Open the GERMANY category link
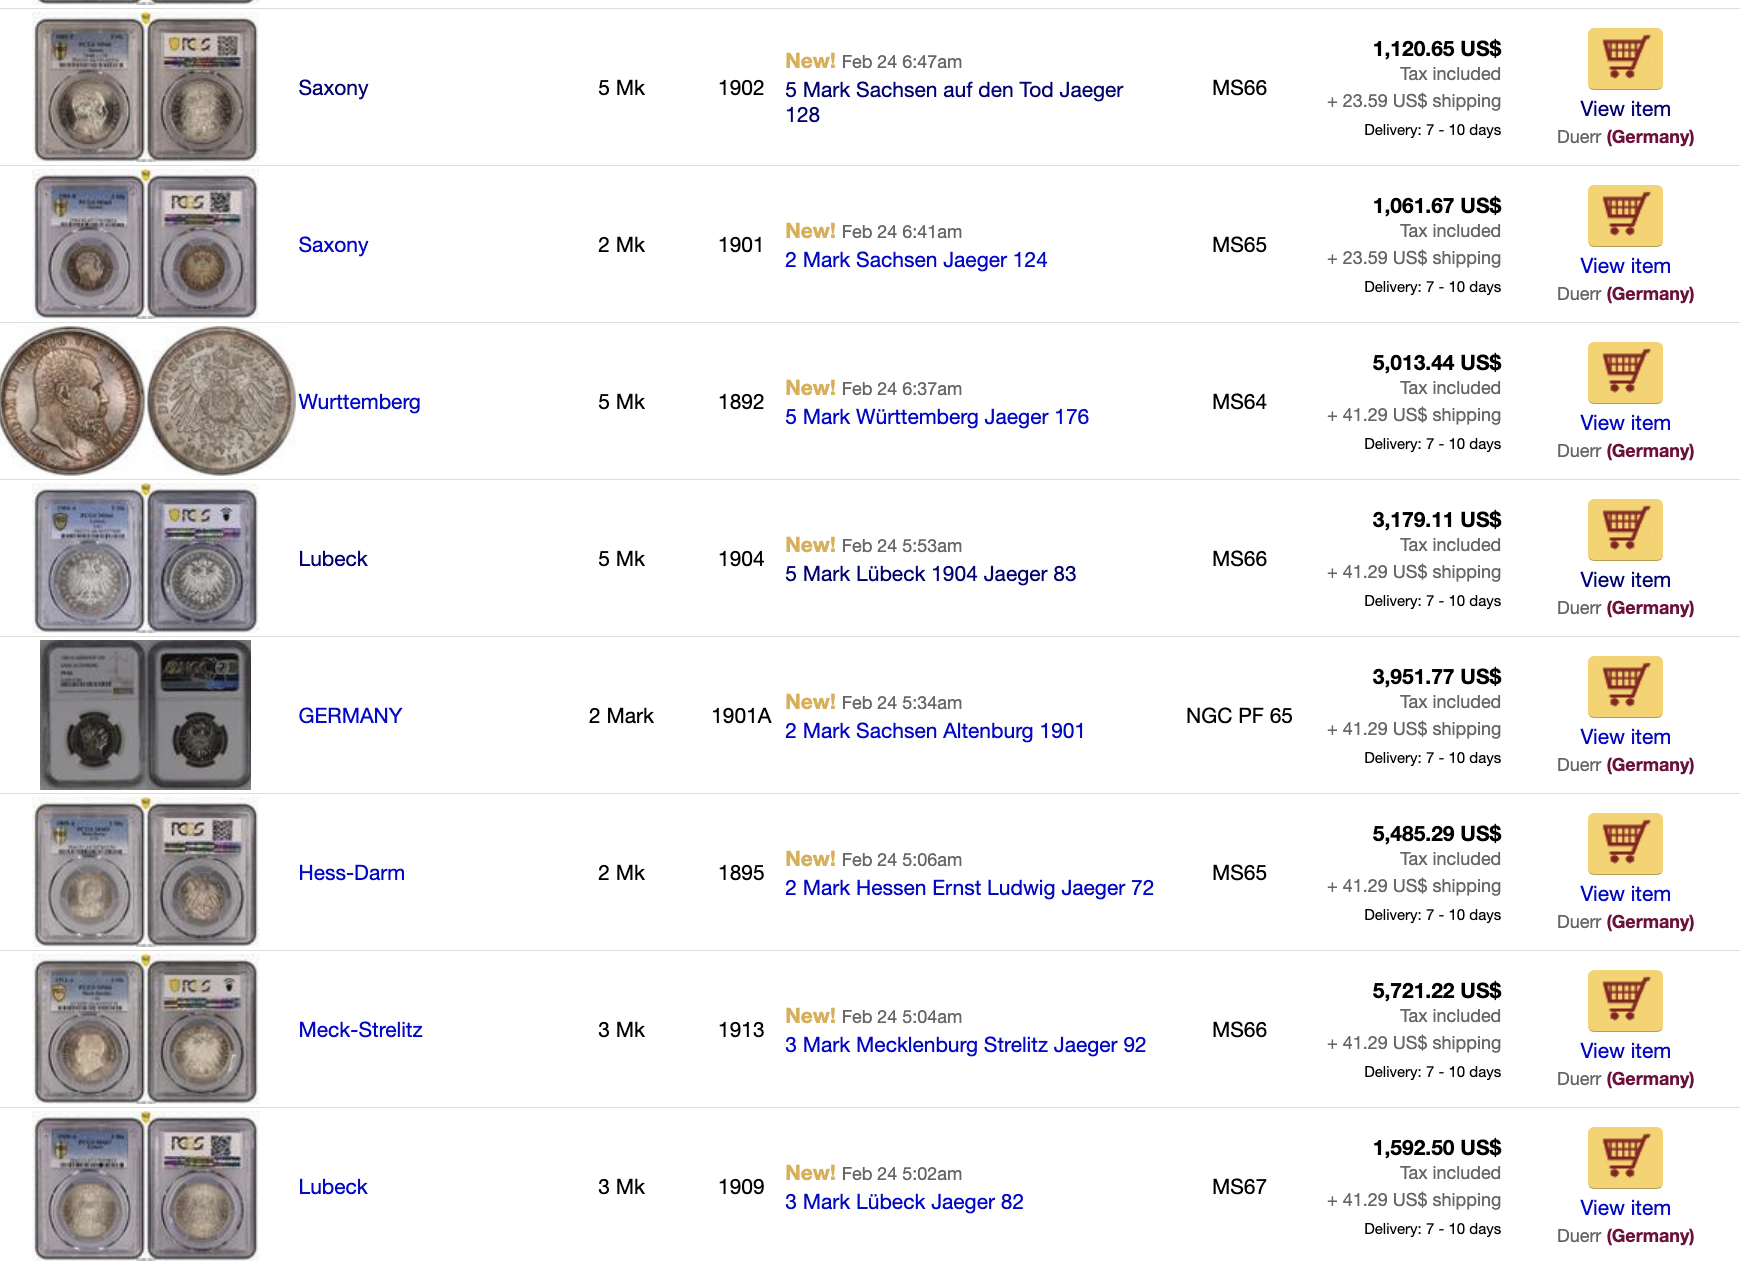Image resolution: width=1740 pixels, height=1264 pixels. [x=350, y=716]
